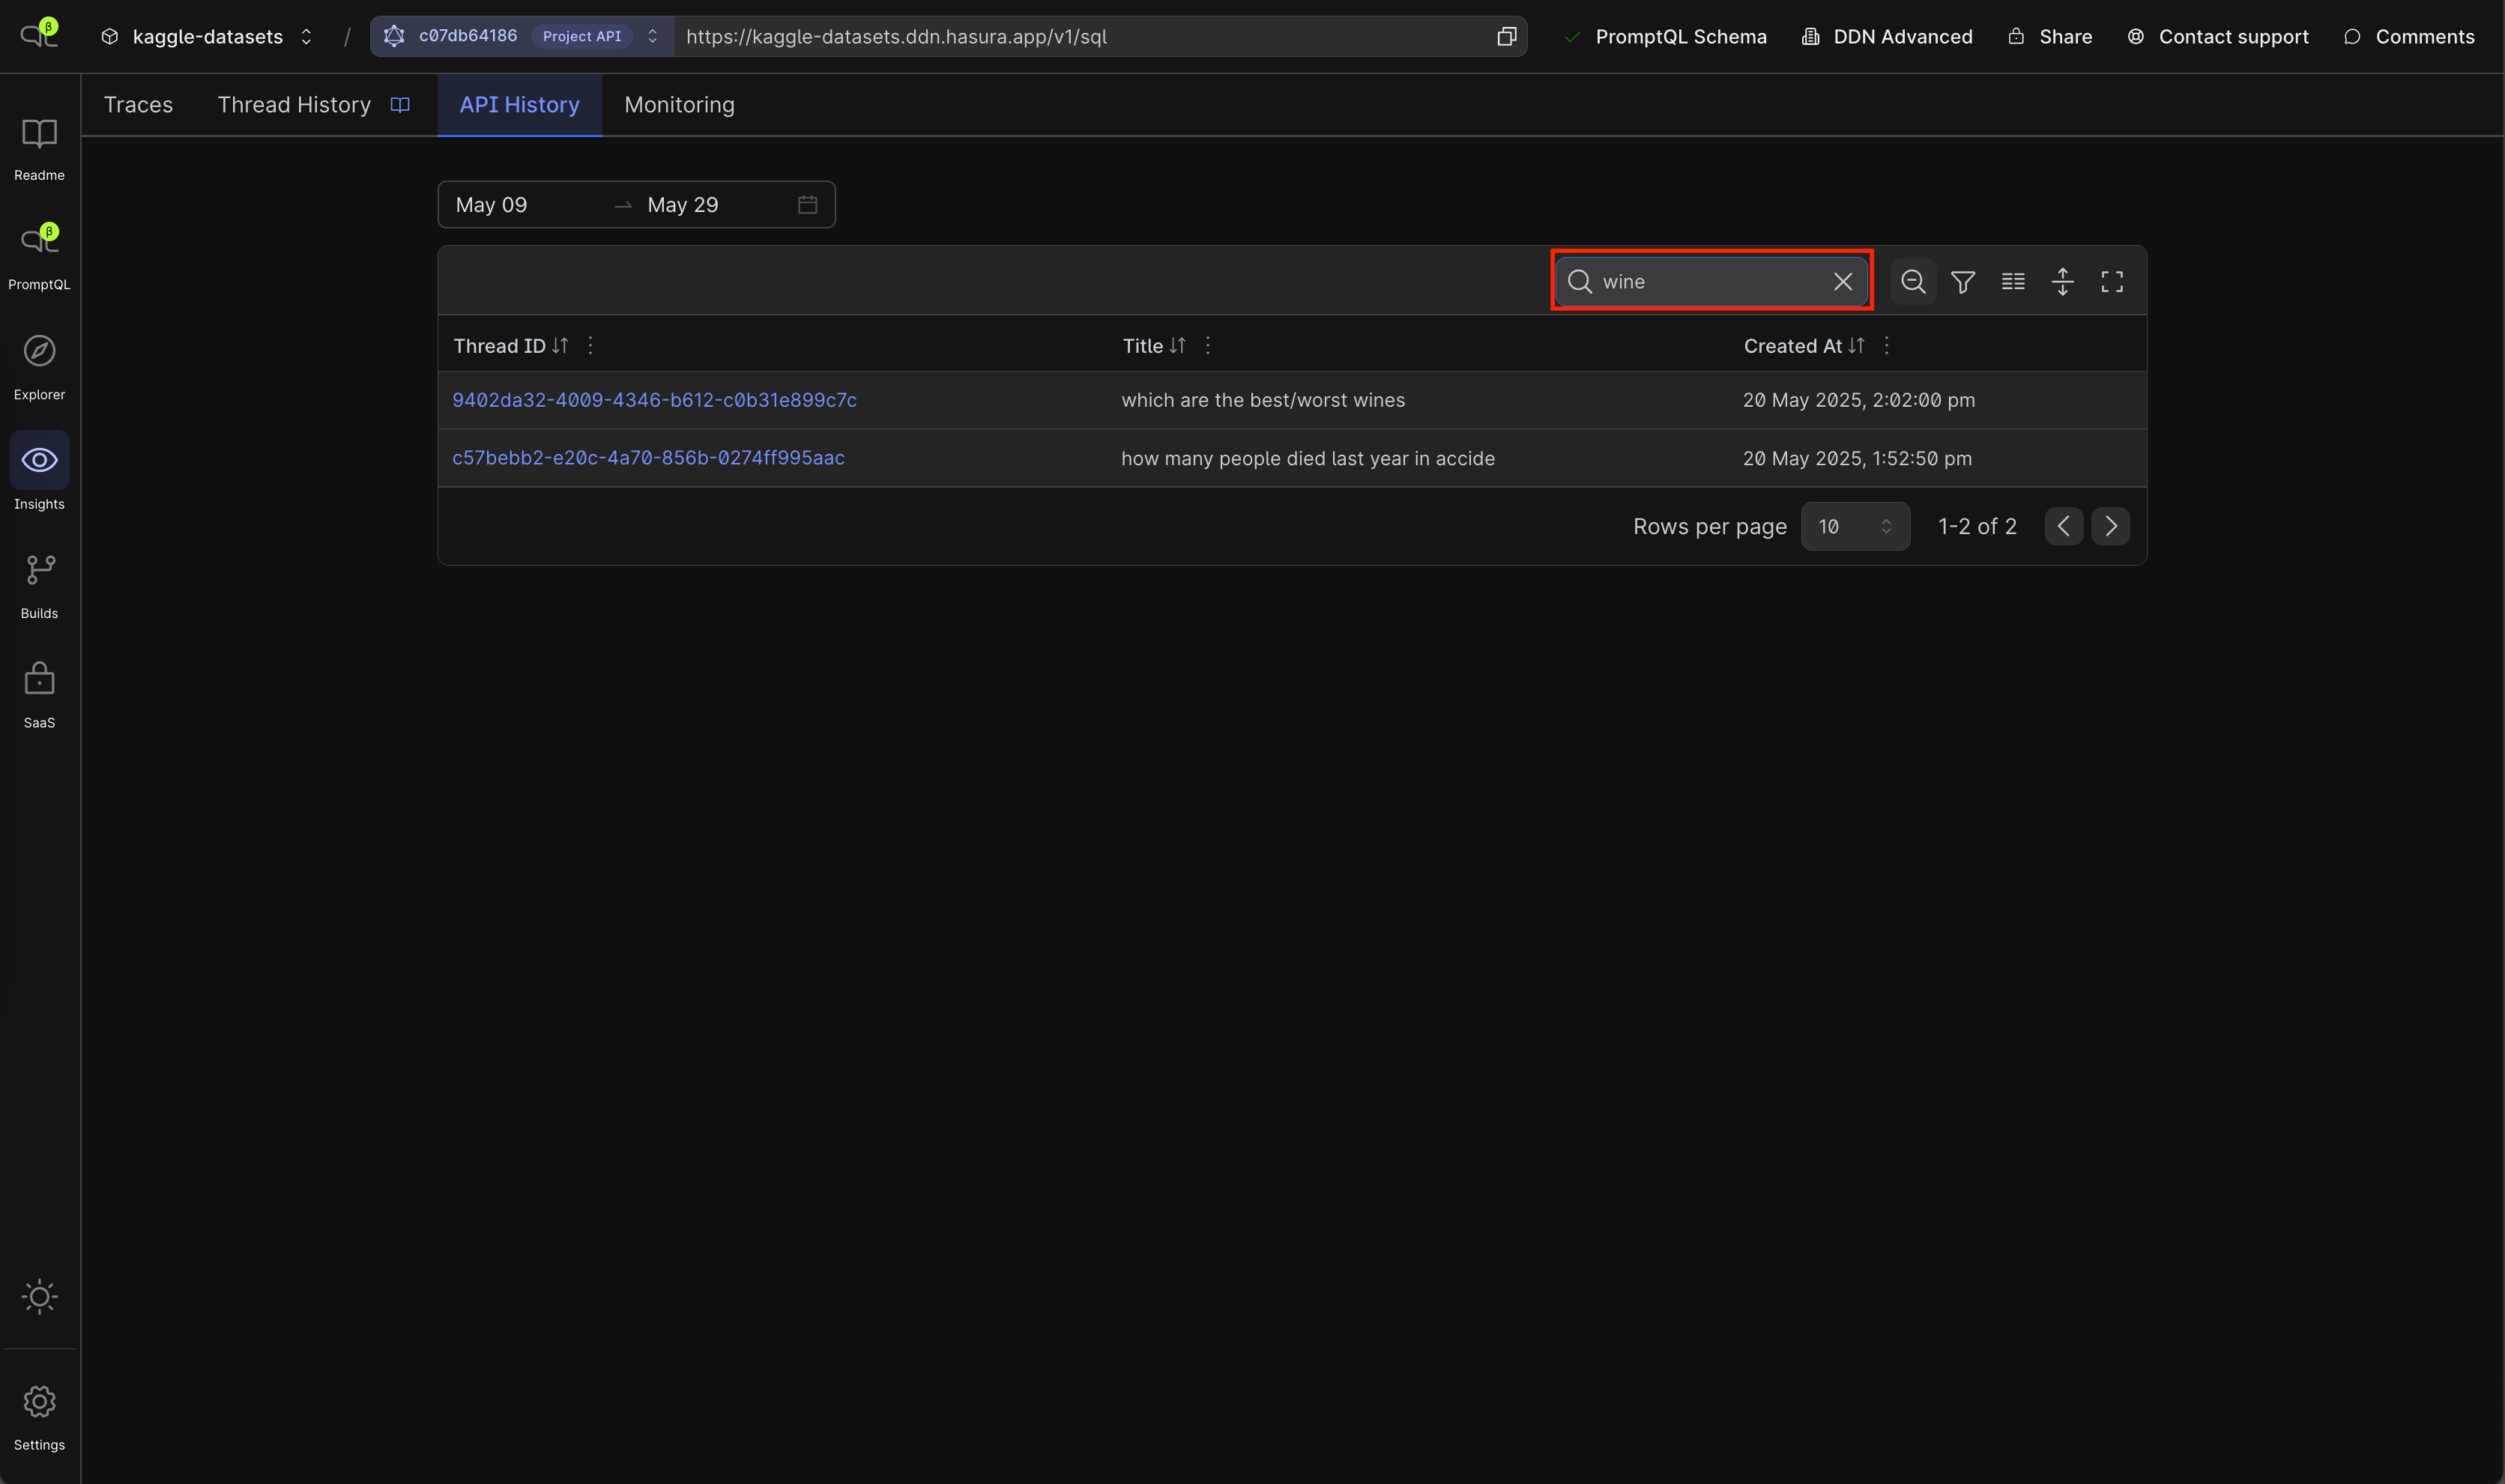Open the column visibility list icon

(2012, 281)
